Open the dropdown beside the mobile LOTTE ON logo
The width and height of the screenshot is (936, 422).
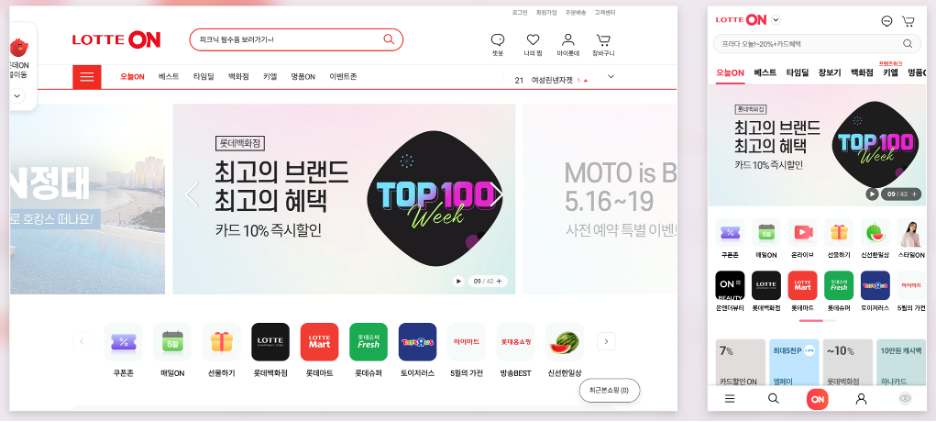[775, 20]
